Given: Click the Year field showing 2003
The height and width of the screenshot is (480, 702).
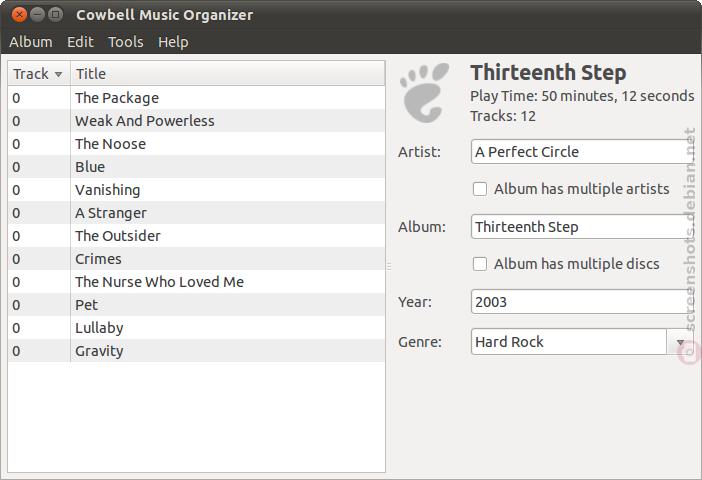Looking at the screenshot, I should [582, 302].
